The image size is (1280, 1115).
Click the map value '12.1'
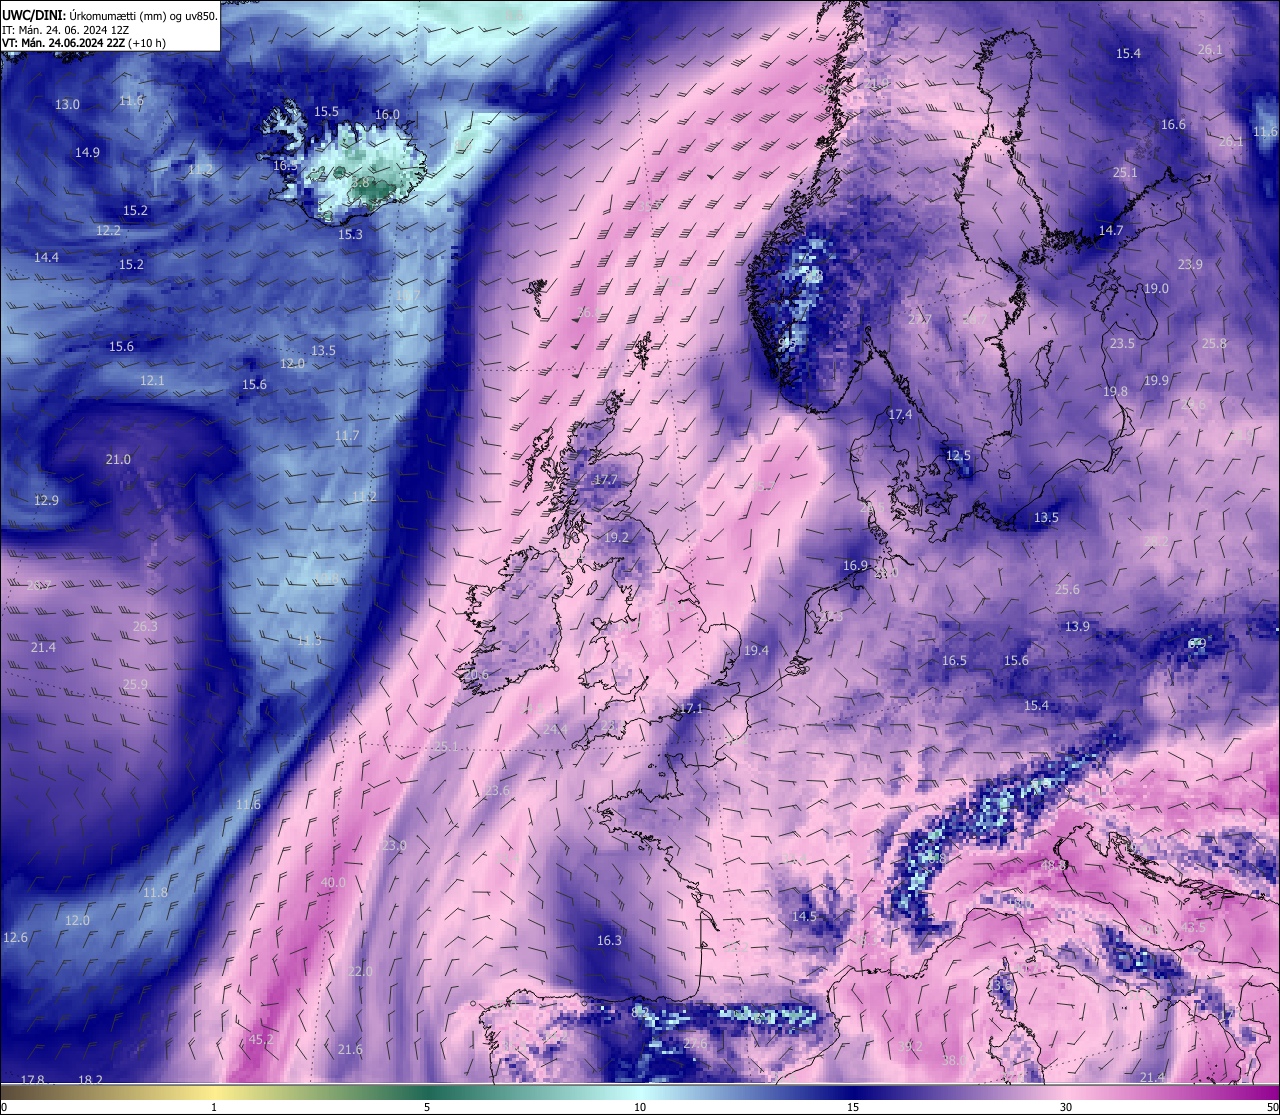click(x=152, y=380)
